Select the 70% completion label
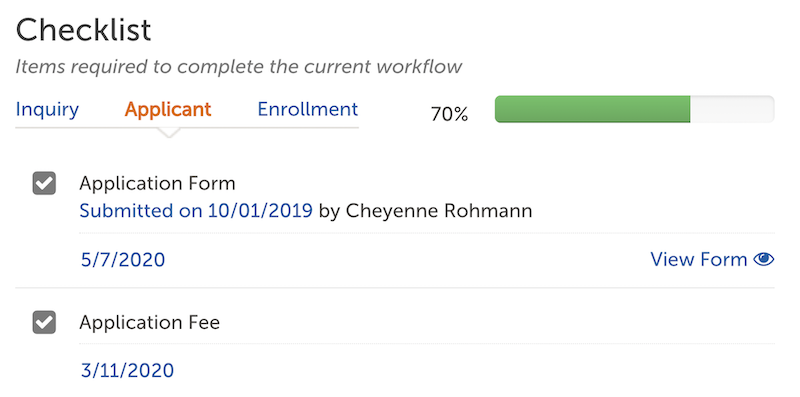 [449, 114]
